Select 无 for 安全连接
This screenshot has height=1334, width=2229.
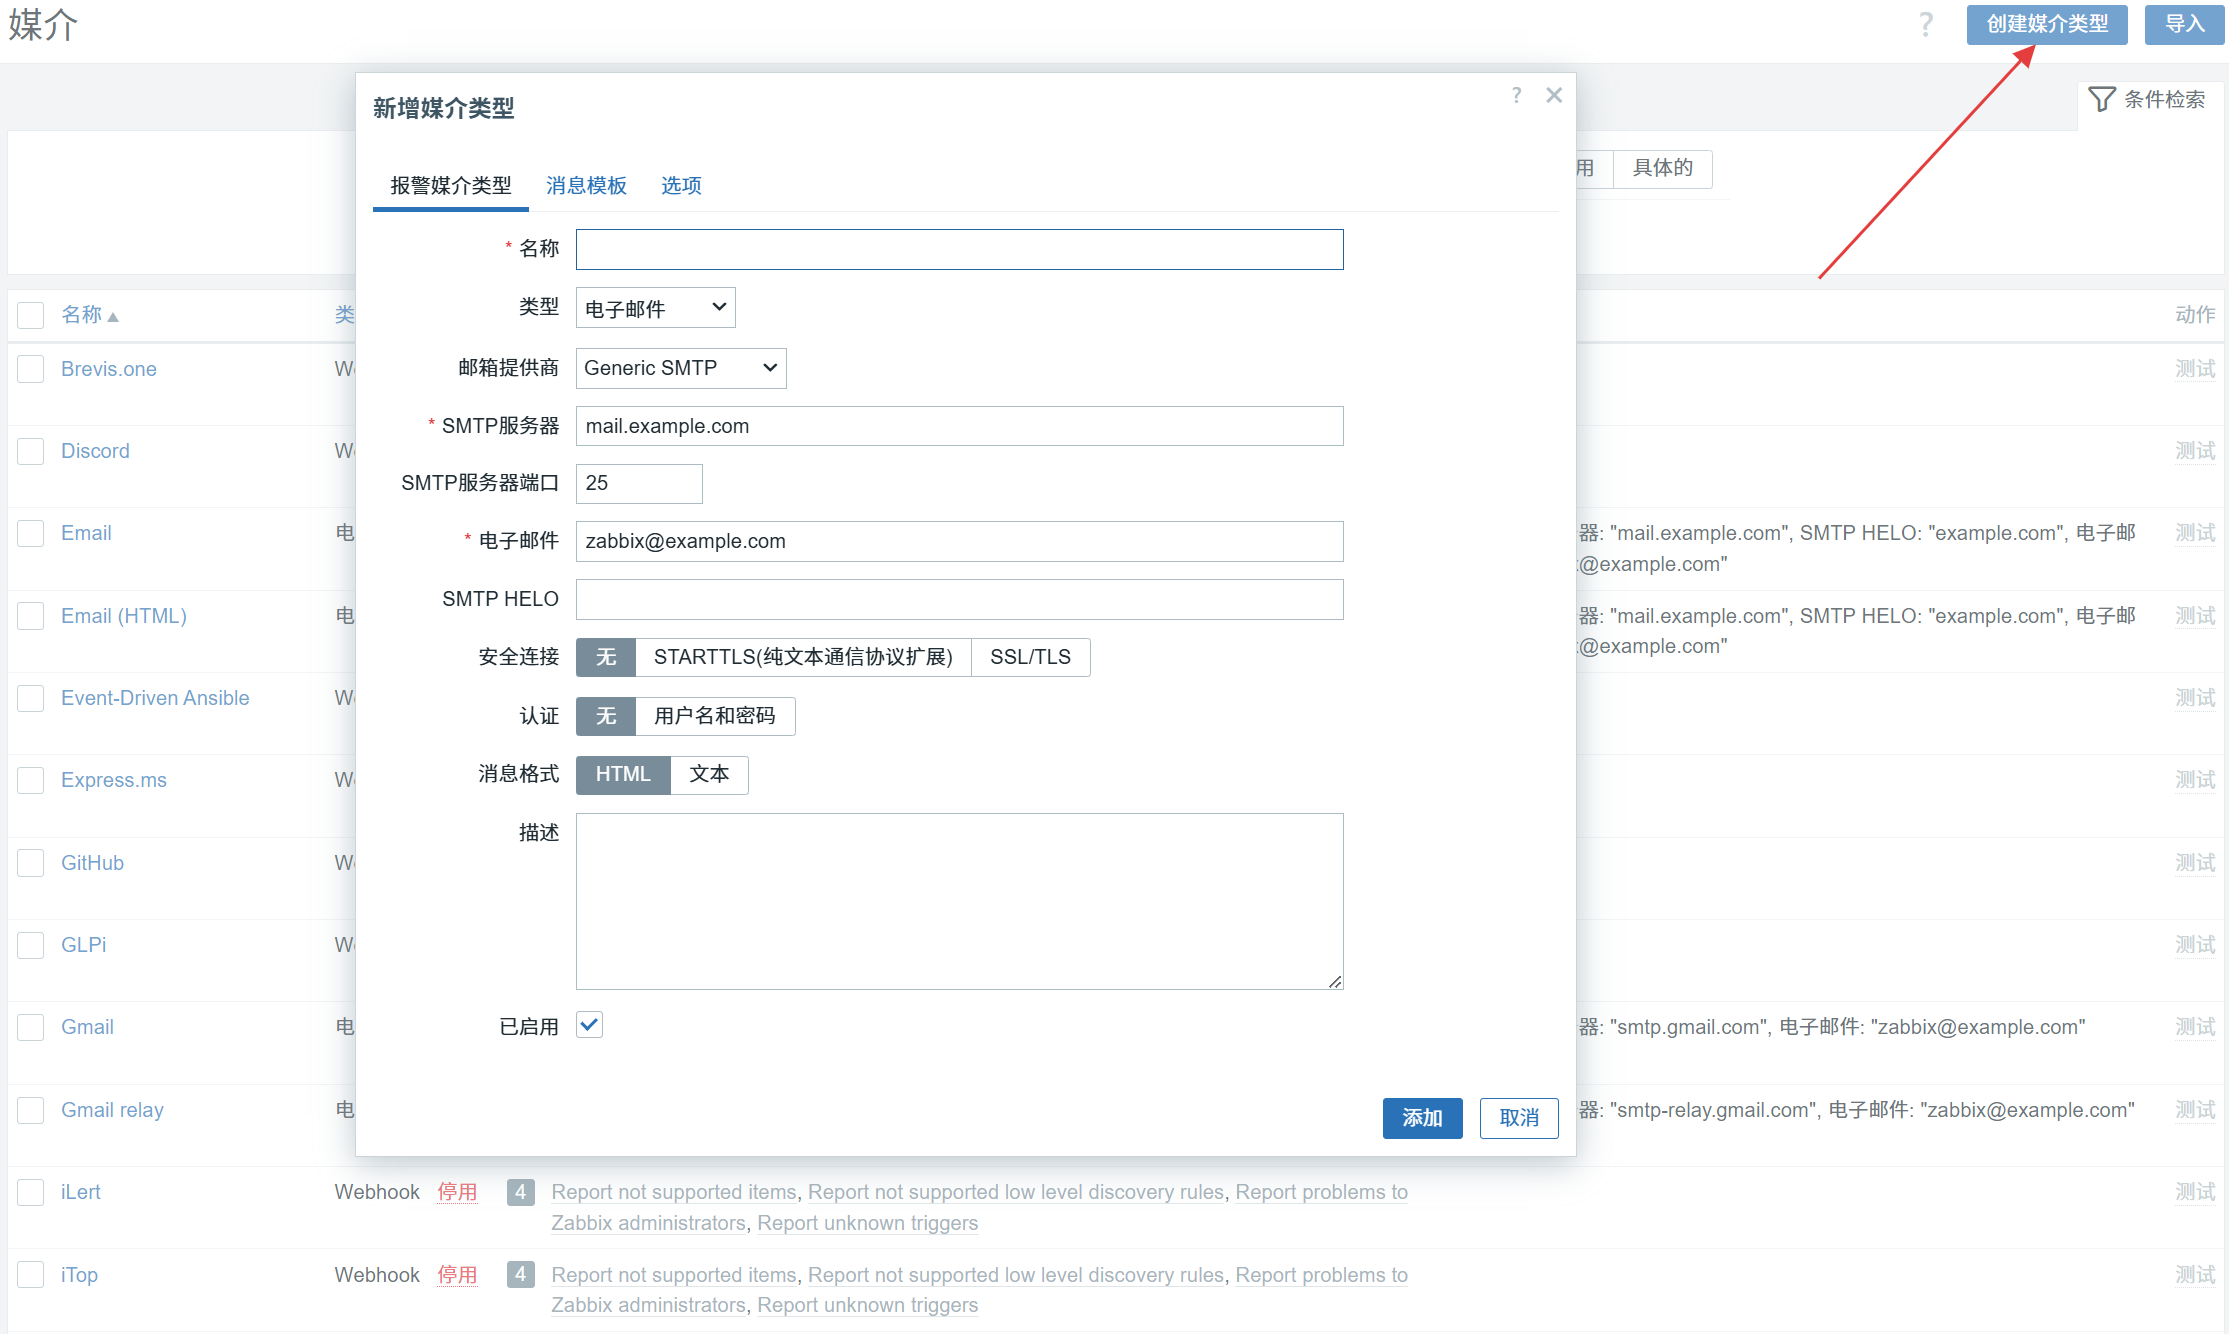point(606,657)
